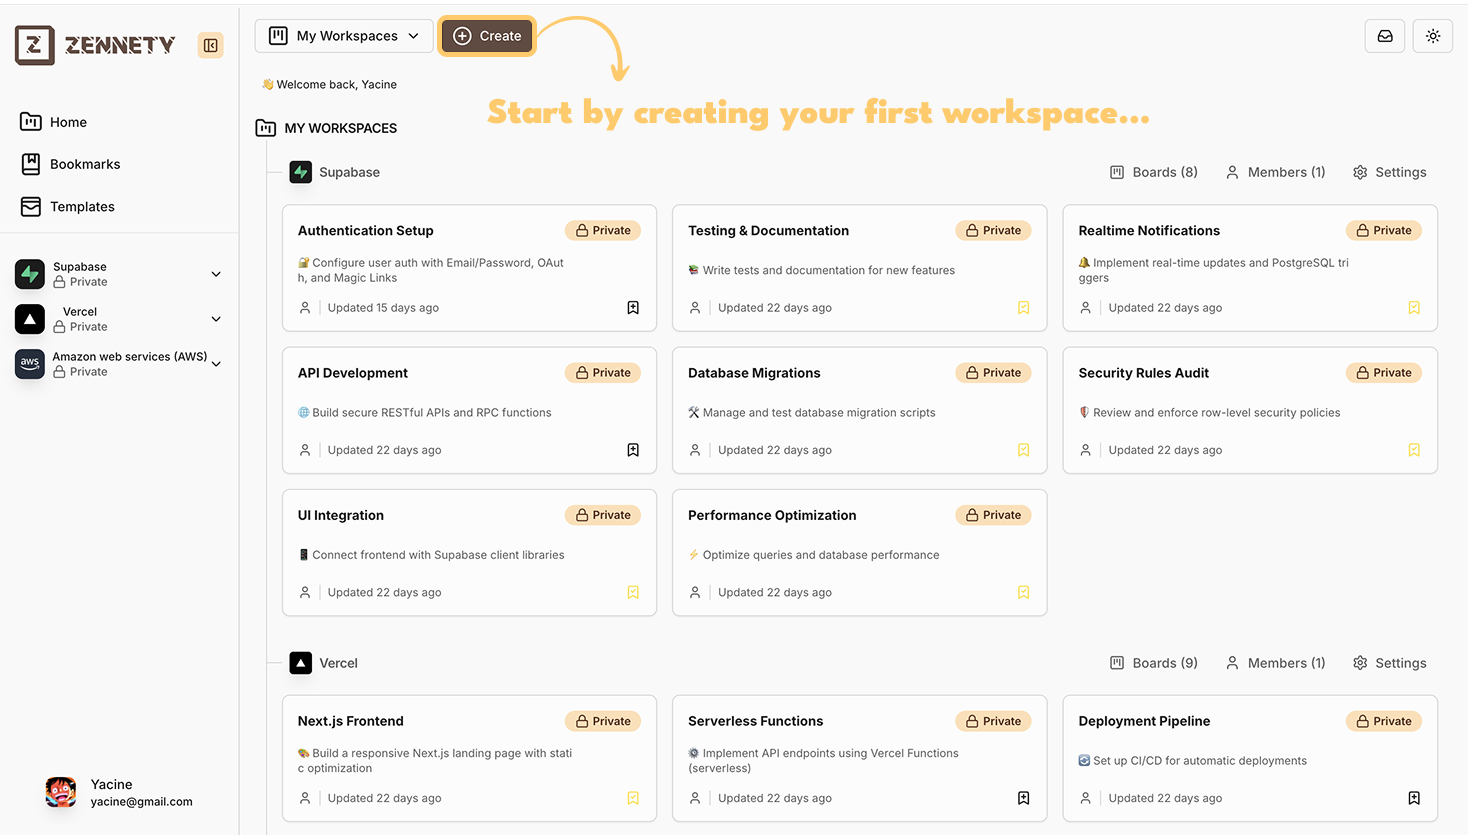Click member icon on UI Integration card
Viewport: 1468px width, 835px height.
pos(305,592)
